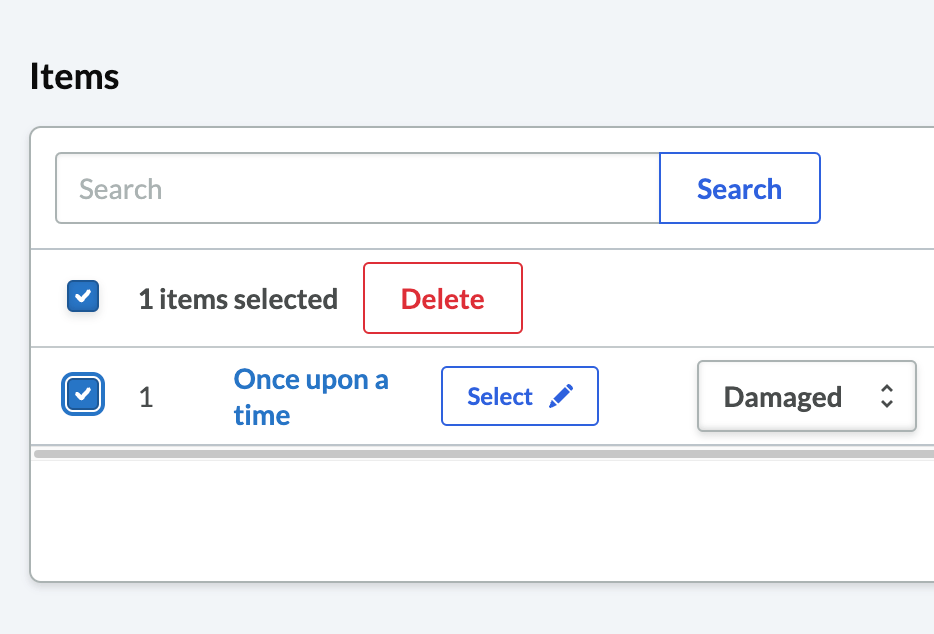Toggle the row checkbox for 'Once upon a time'
This screenshot has height=634, width=934.
coord(83,395)
